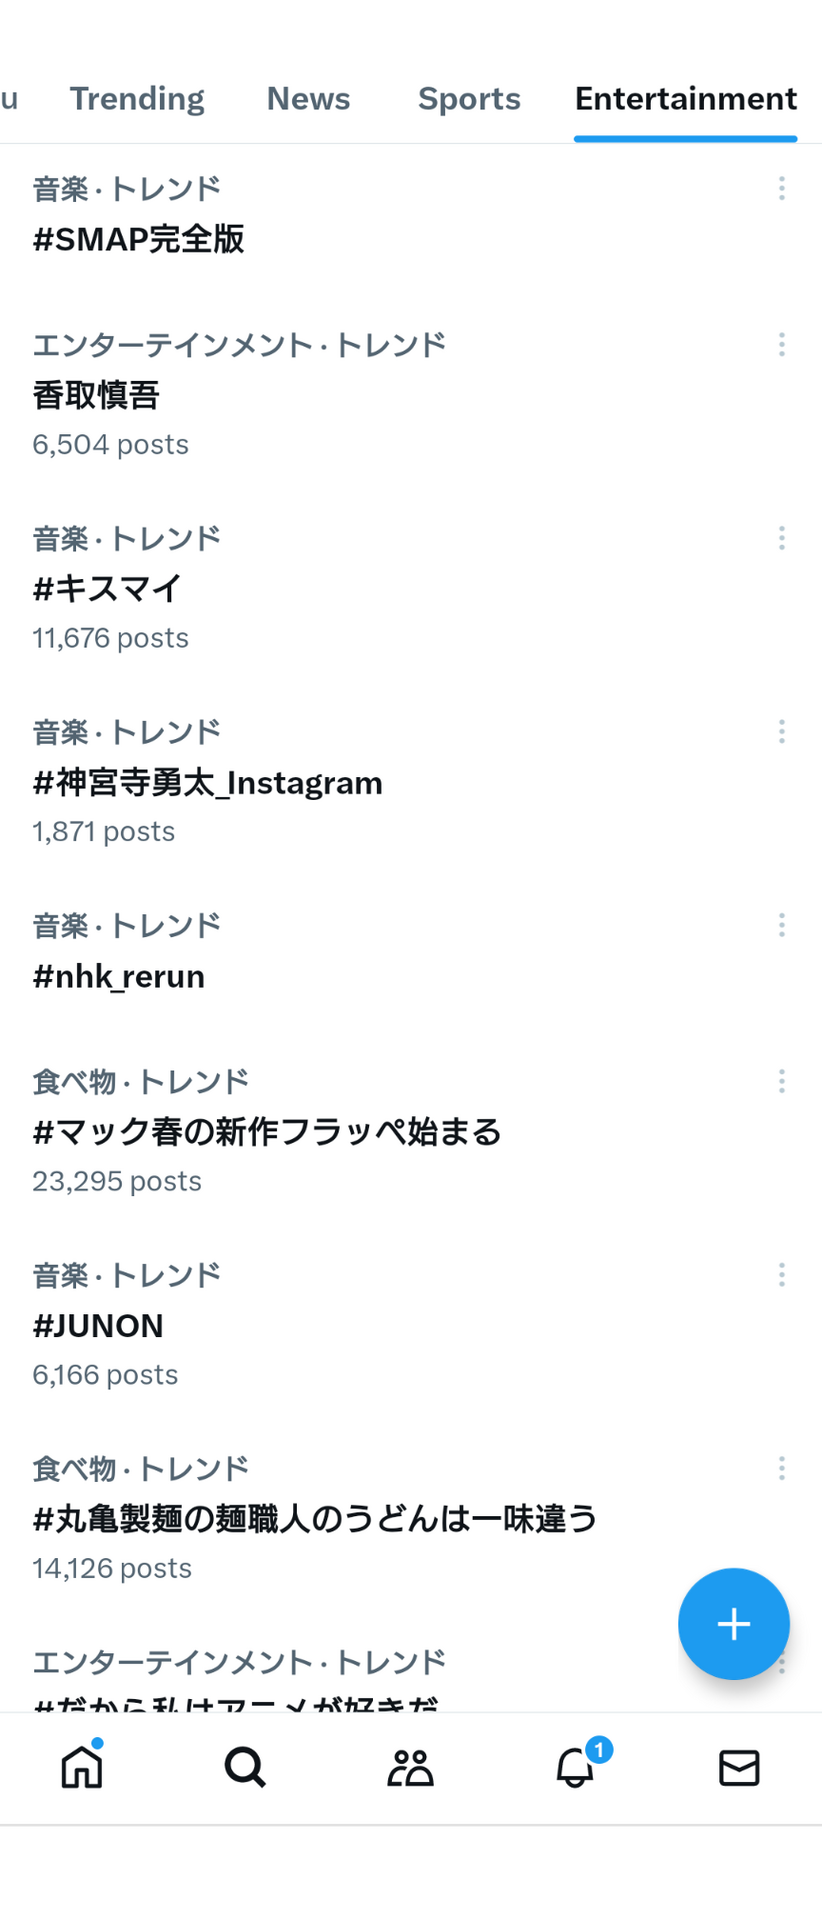Open options for #マック春の新作フラッペ始まる
Image resolution: width=822 pixels, height=1920 pixels.
click(x=781, y=1081)
